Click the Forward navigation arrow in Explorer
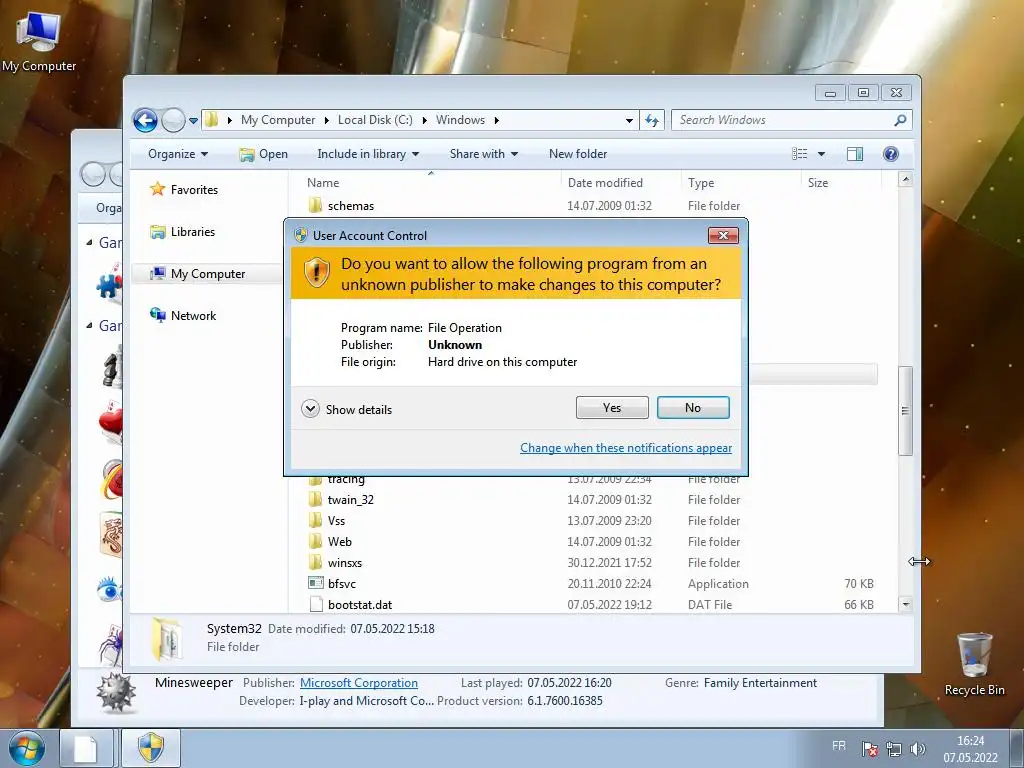 173,120
